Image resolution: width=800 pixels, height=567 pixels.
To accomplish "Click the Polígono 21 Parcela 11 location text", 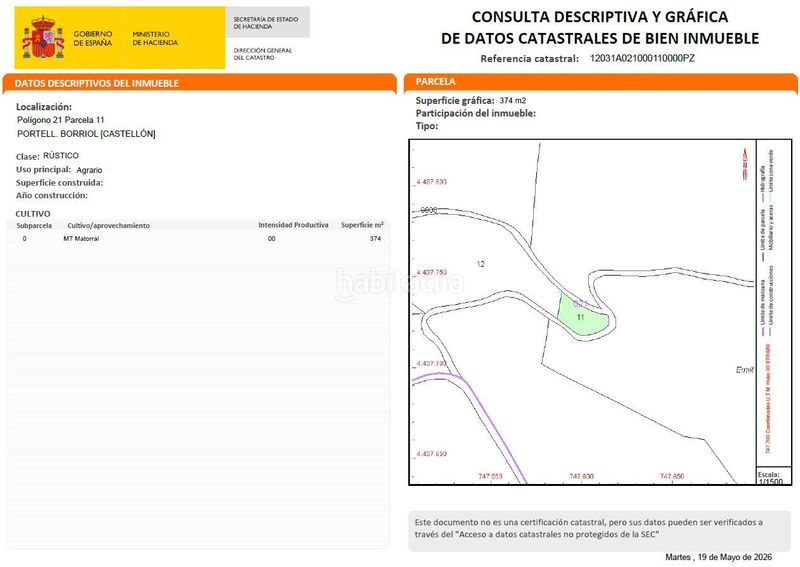I will pyautogui.click(x=61, y=120).
